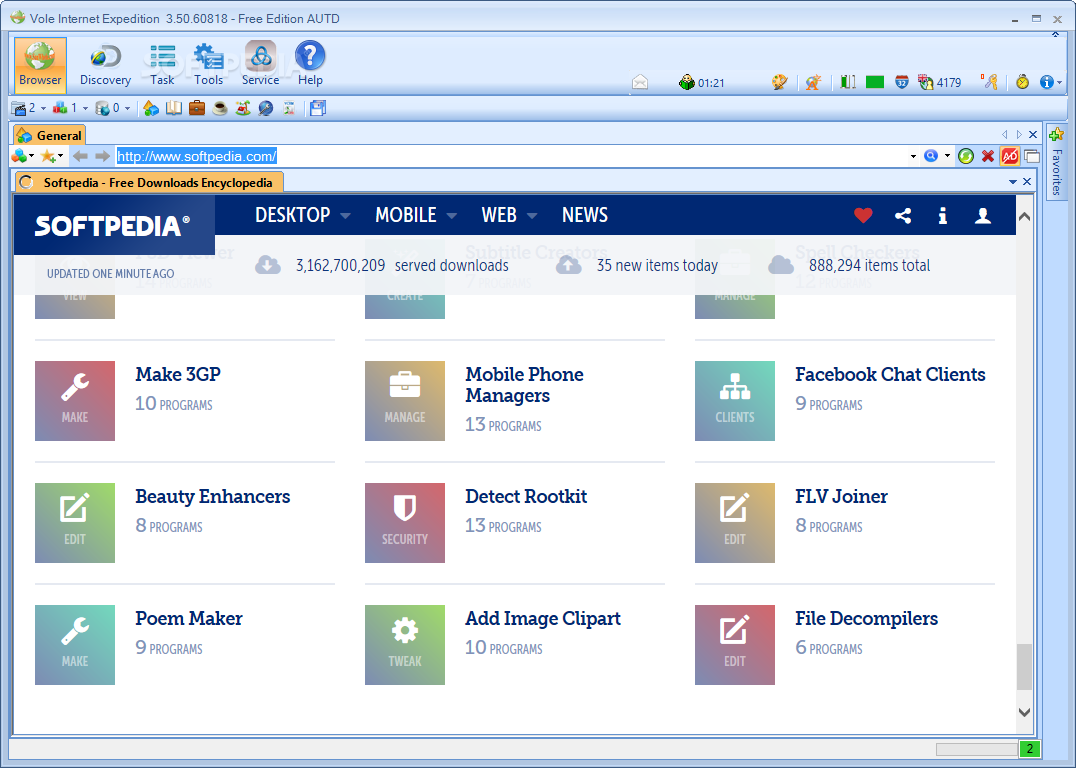Click the green book layout icon

(x=848, y=82)
